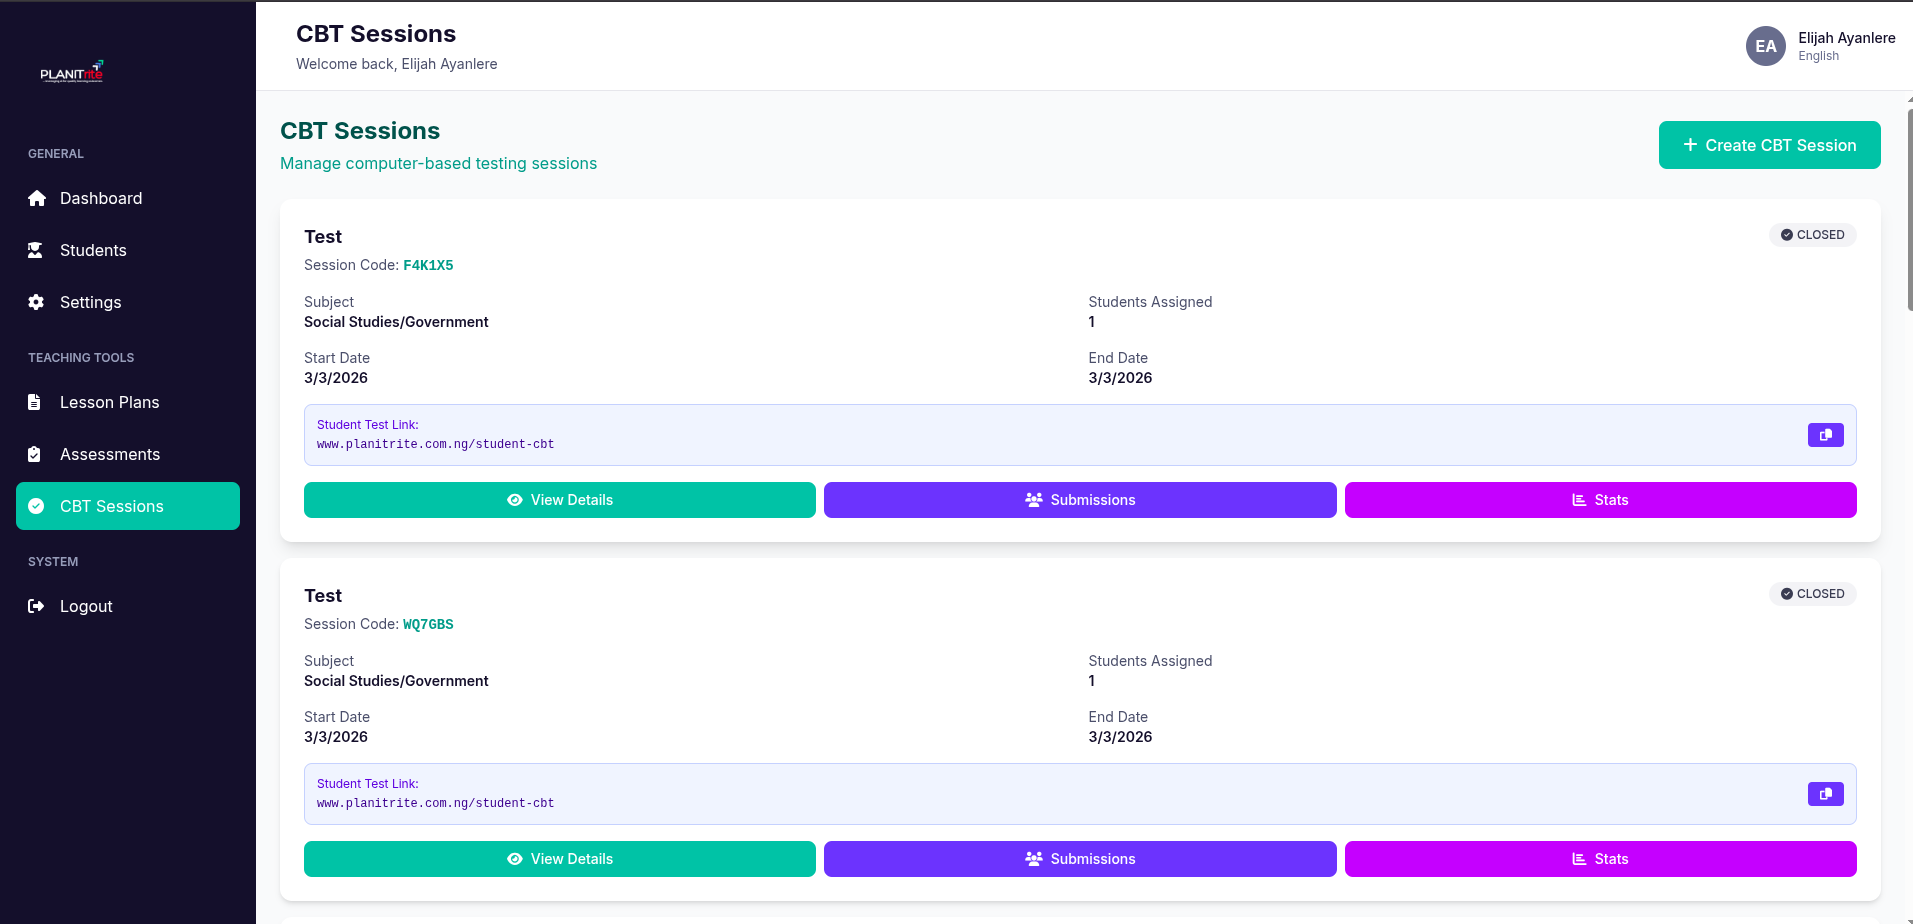
Task: Click the CLOSED status badge on first session
Action: [x=1812, y=235]
